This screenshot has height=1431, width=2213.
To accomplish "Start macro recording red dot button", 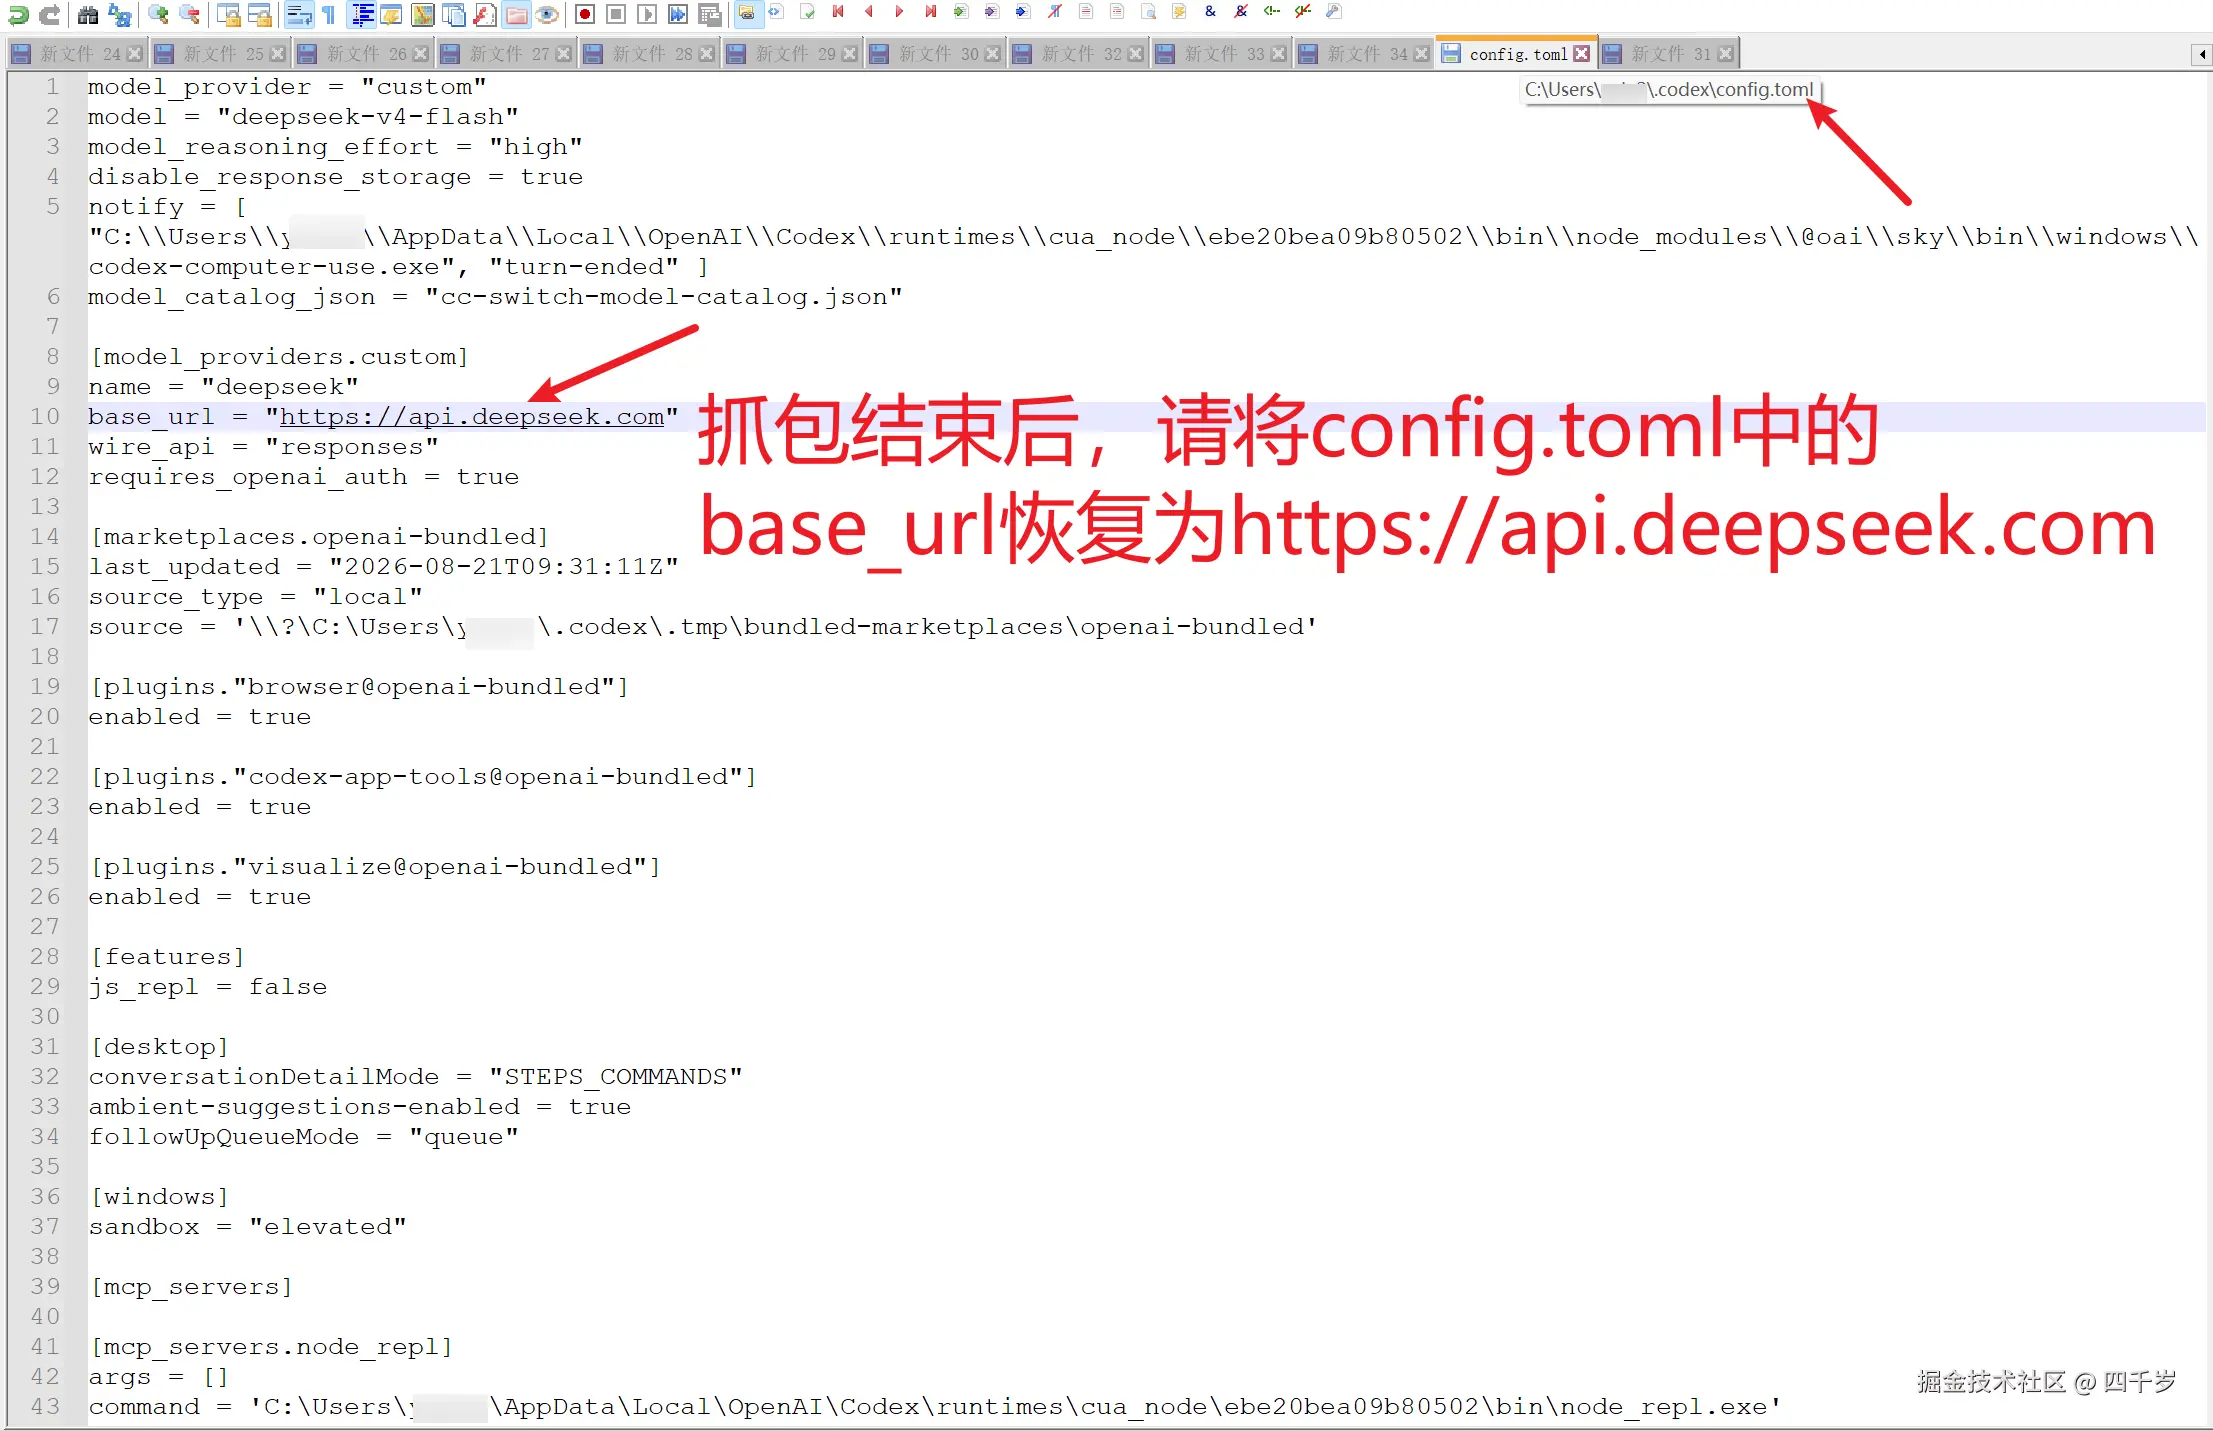I will pyautogui.click(x=586, y=14).
